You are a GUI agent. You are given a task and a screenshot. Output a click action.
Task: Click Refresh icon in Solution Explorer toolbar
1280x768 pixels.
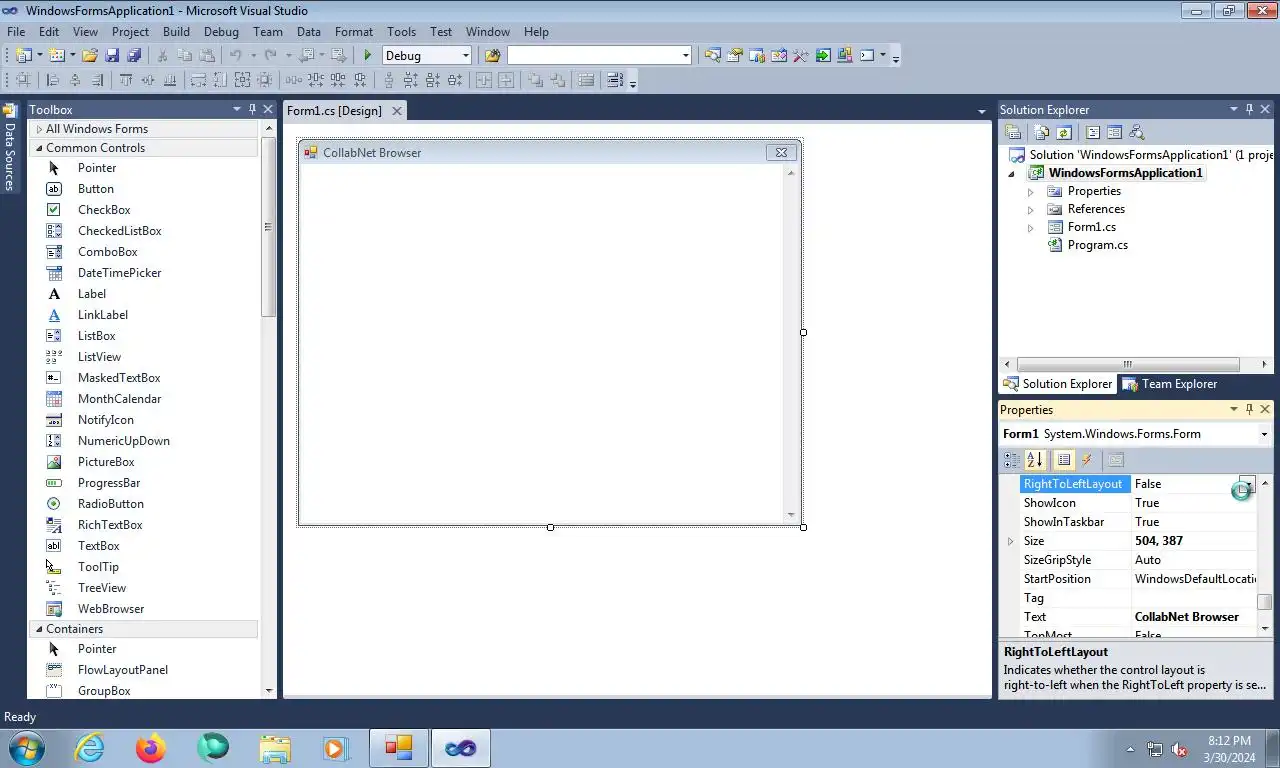point(1064,132)
